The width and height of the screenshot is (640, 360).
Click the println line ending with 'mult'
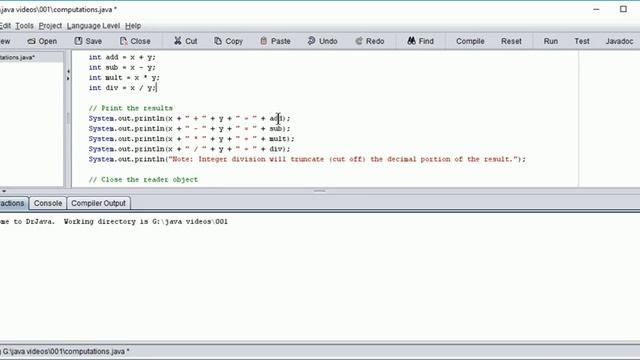[x=191, y=139]
